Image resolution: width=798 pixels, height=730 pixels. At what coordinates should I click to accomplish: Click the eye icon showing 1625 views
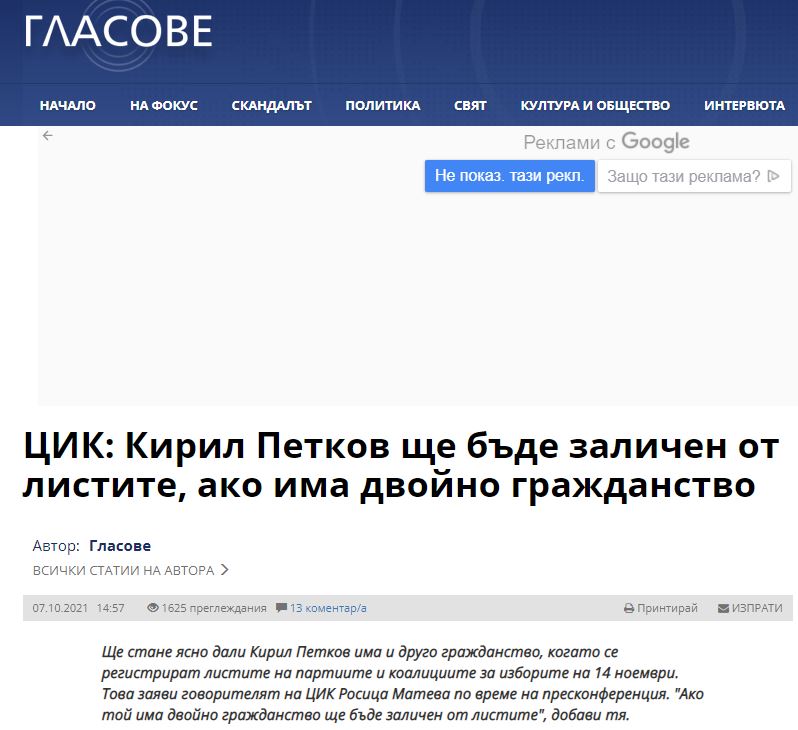point(153,607)
